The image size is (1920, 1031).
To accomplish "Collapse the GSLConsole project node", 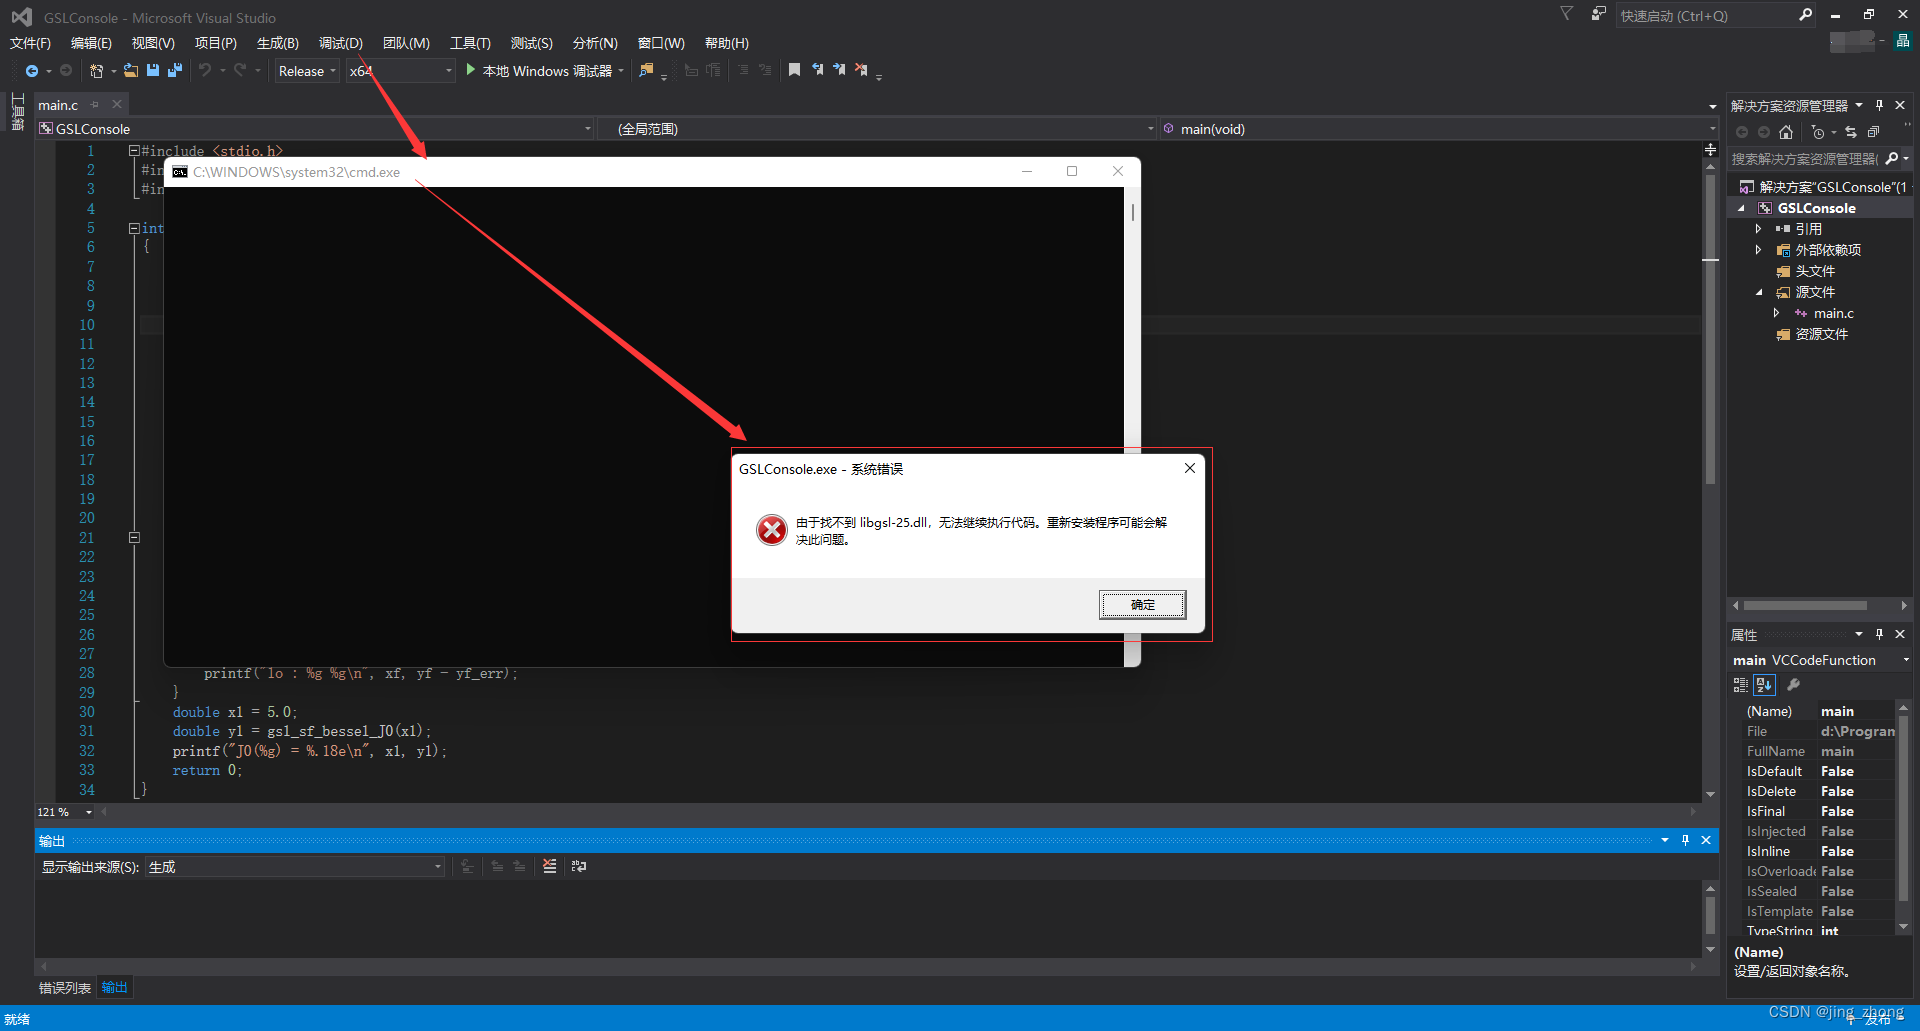I will click(1741, 208).
